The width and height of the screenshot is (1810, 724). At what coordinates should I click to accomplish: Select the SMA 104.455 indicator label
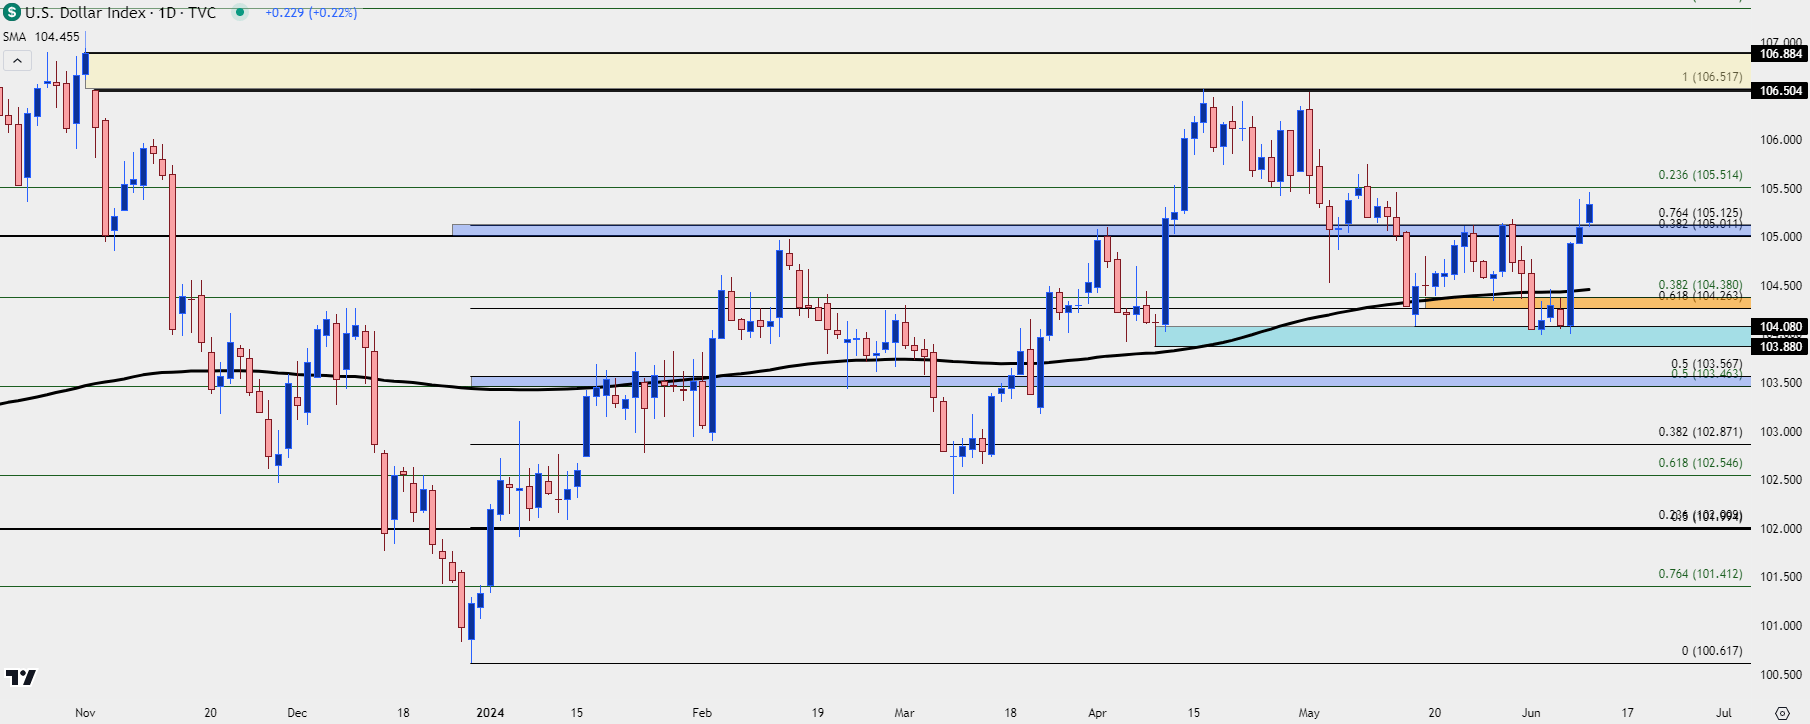click(x=41, y=37)
